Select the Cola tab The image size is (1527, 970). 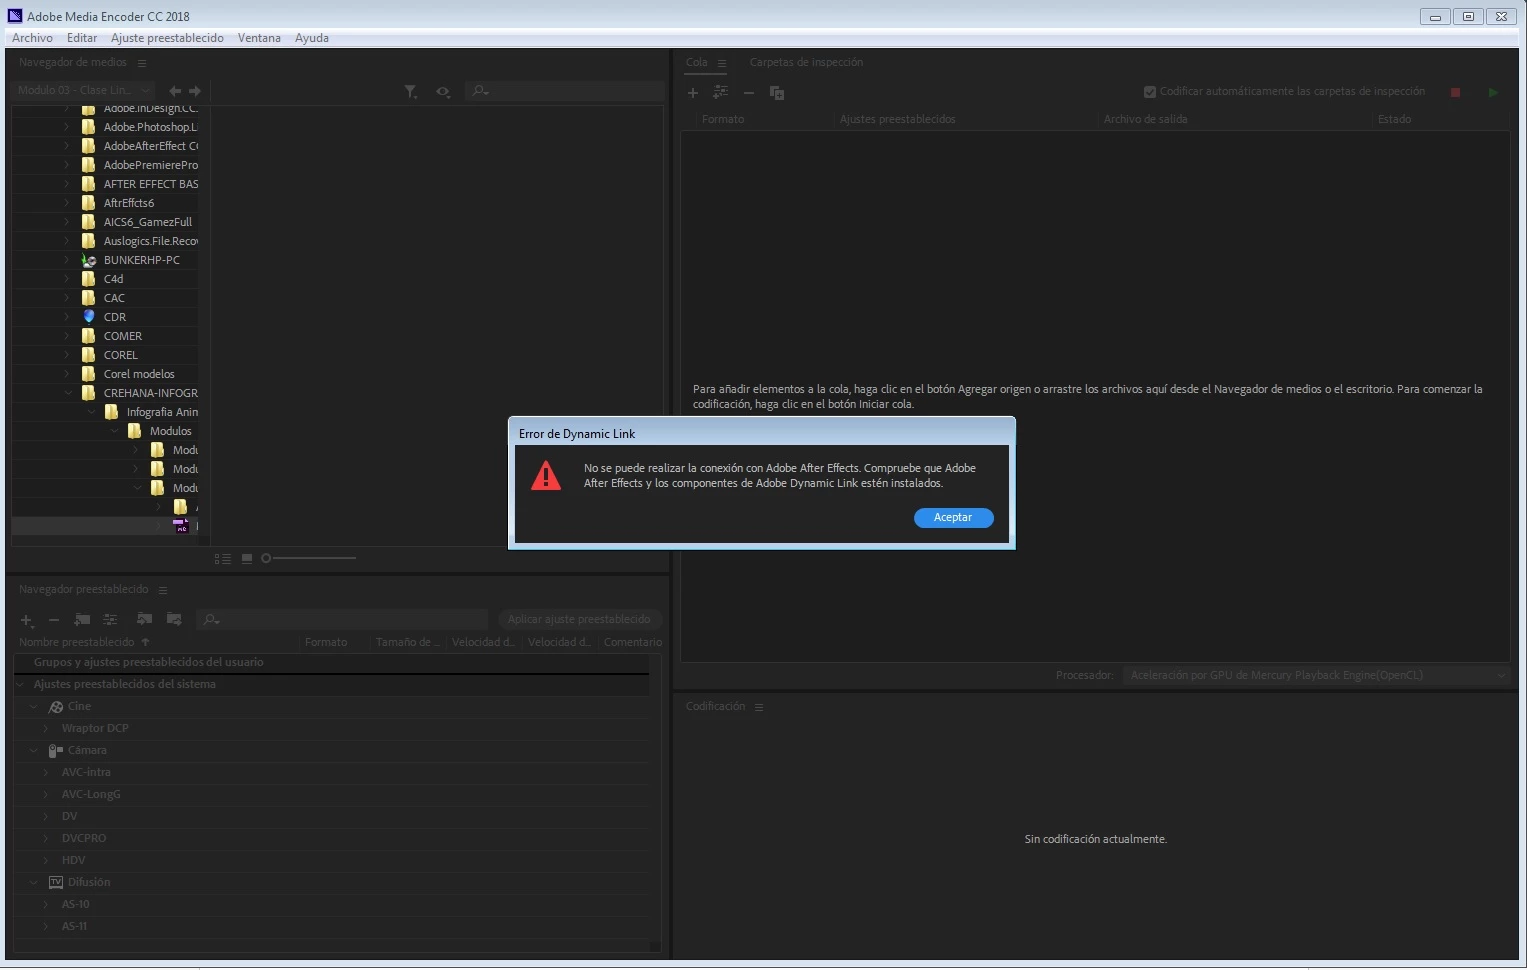click(696, 62)
